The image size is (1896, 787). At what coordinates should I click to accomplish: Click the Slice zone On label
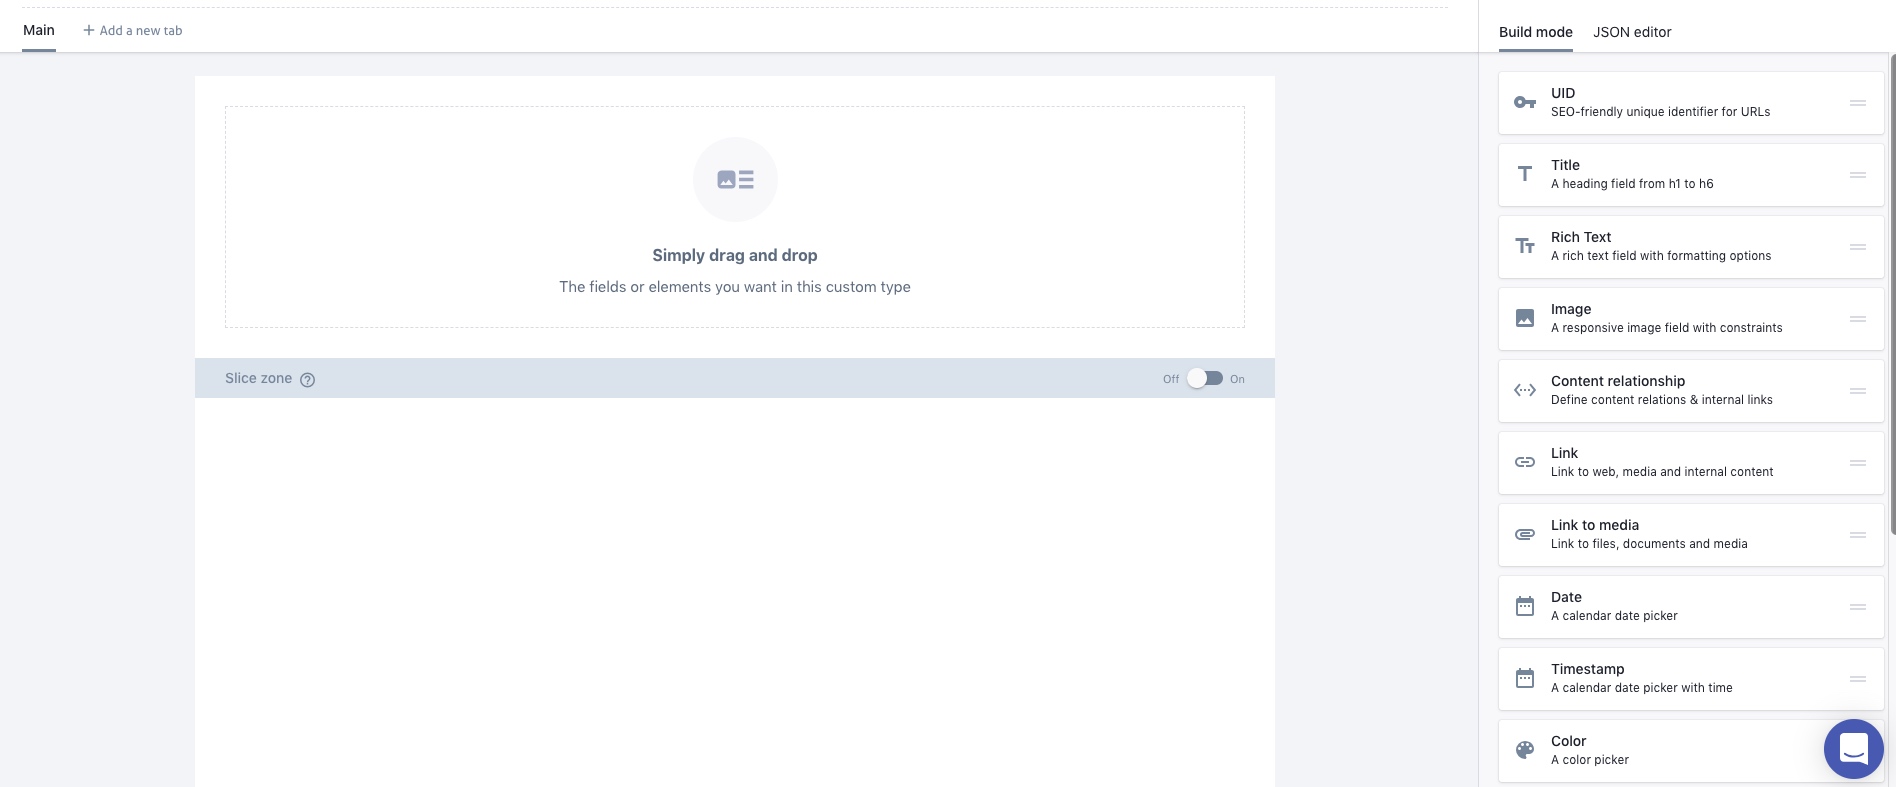pyautogui.click(x=1237, y=379)
